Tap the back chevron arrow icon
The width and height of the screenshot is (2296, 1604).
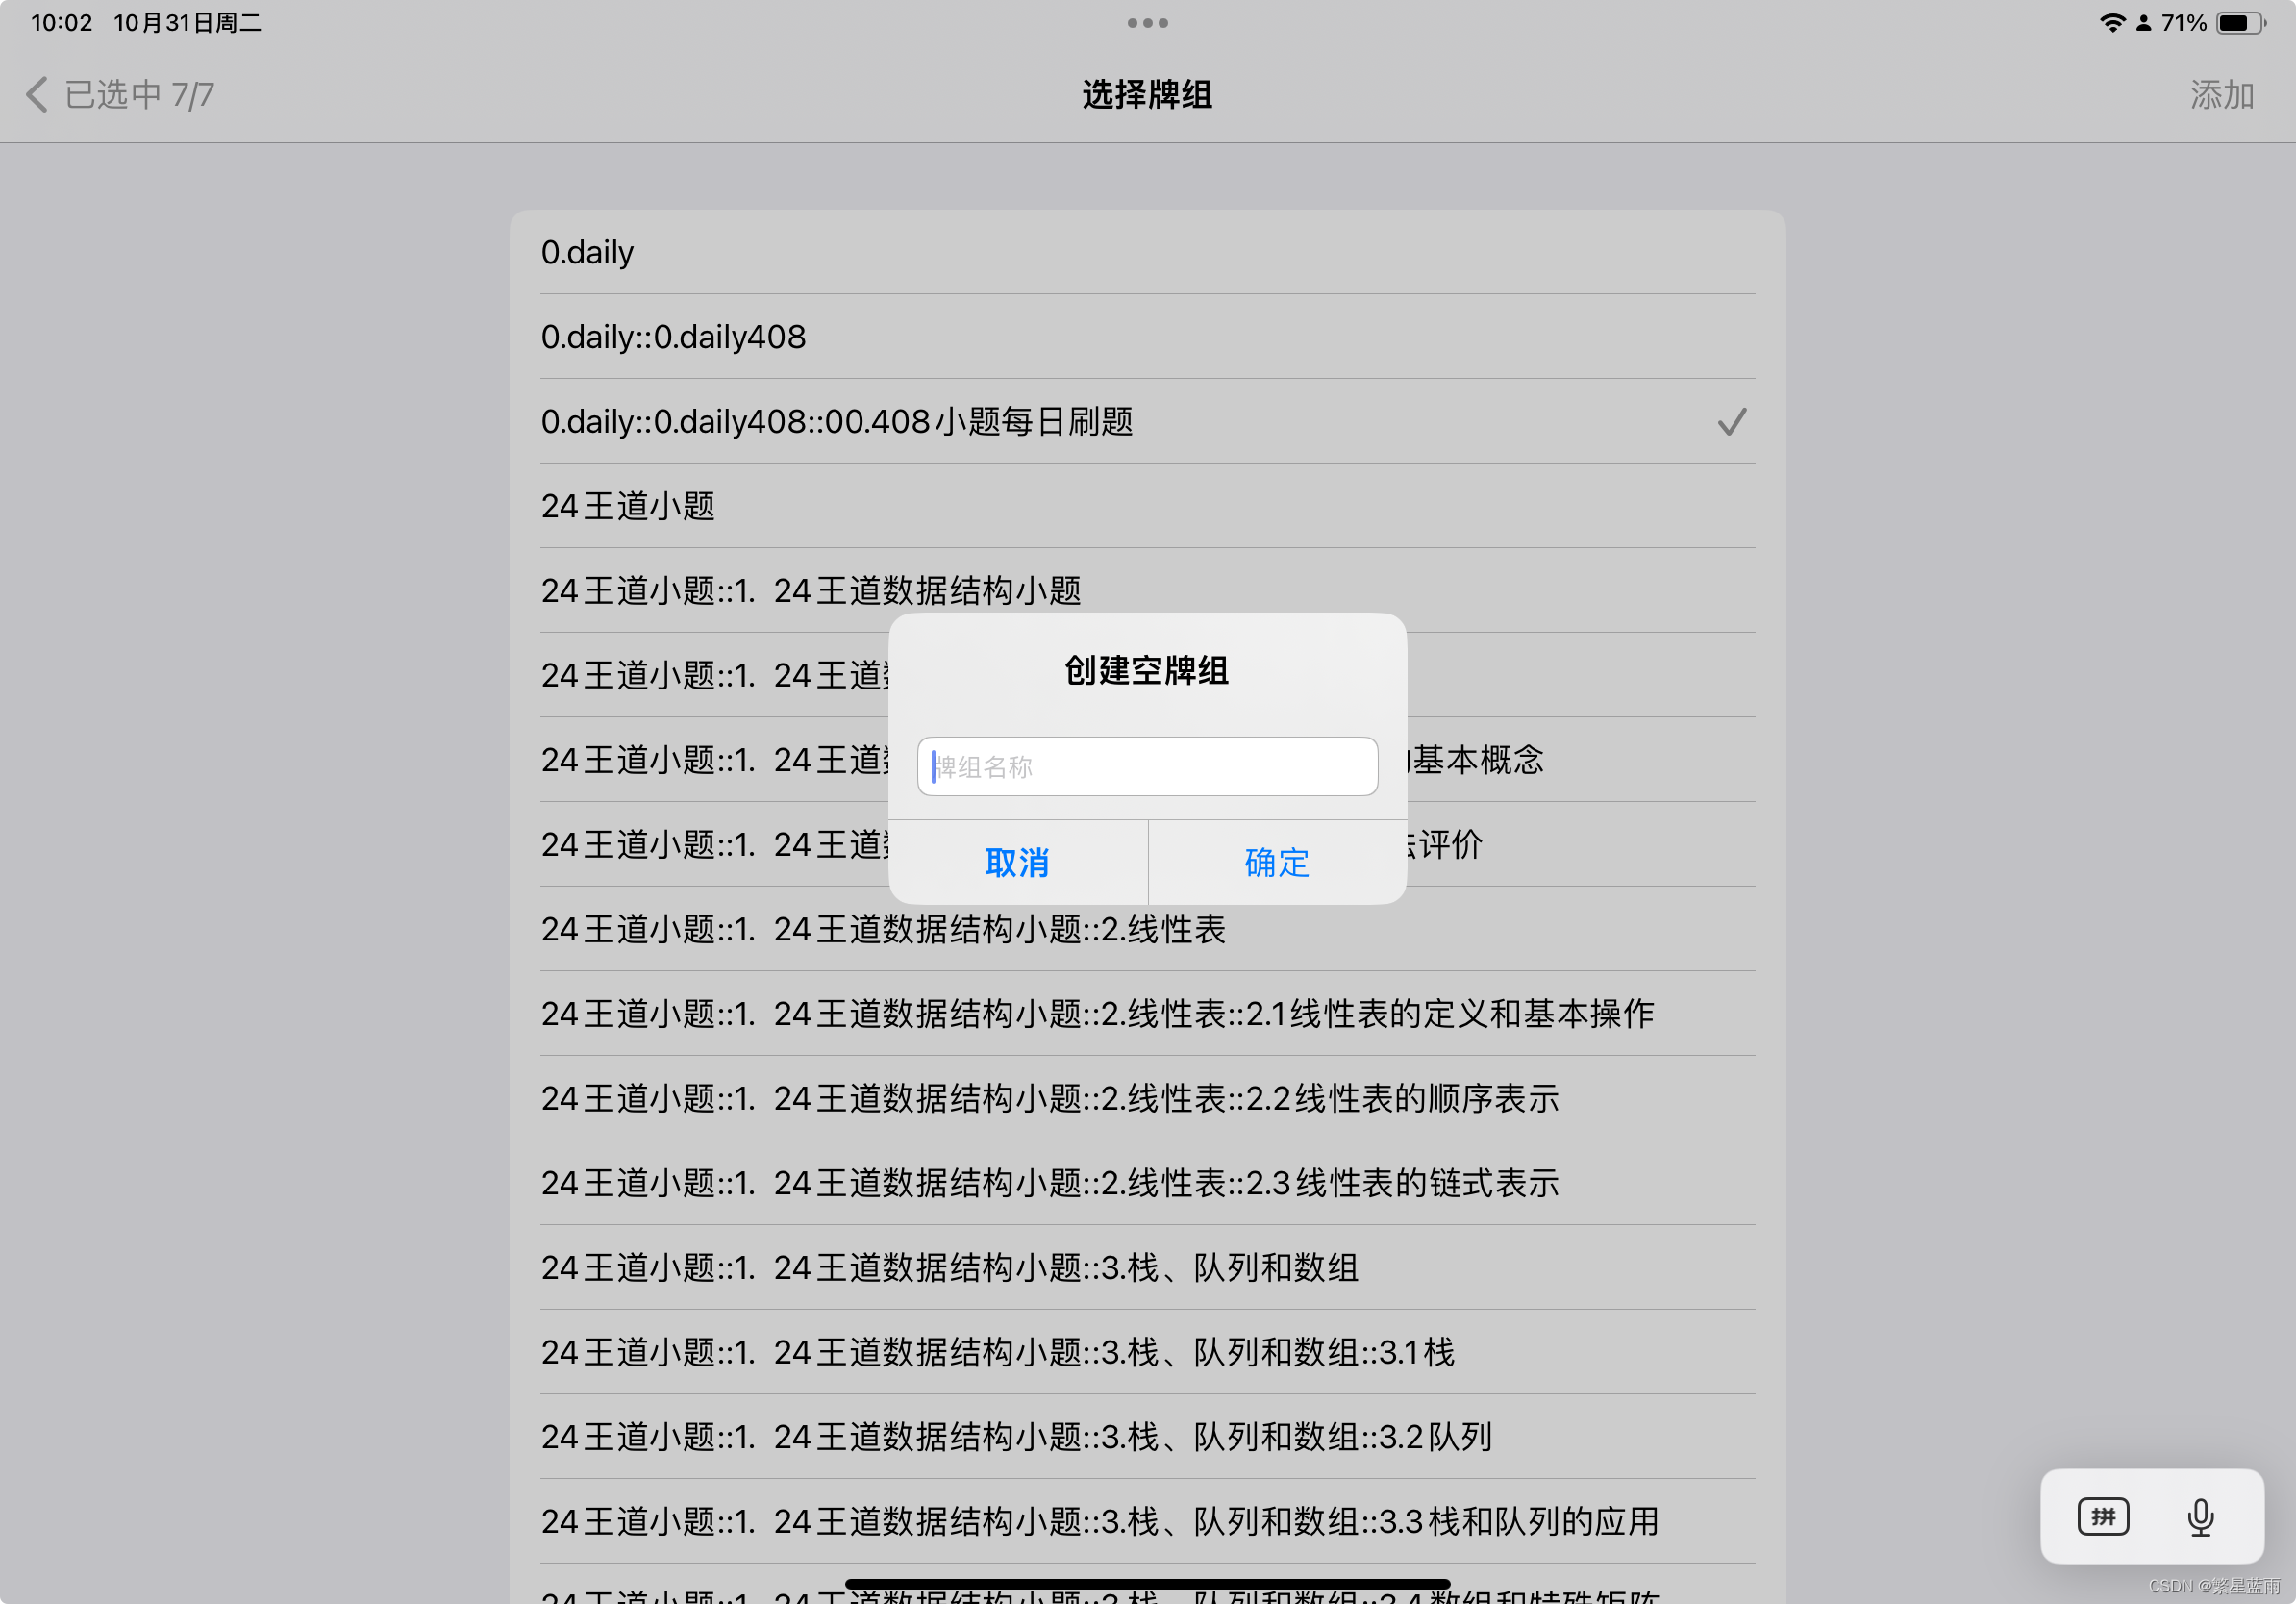[37, 95]
